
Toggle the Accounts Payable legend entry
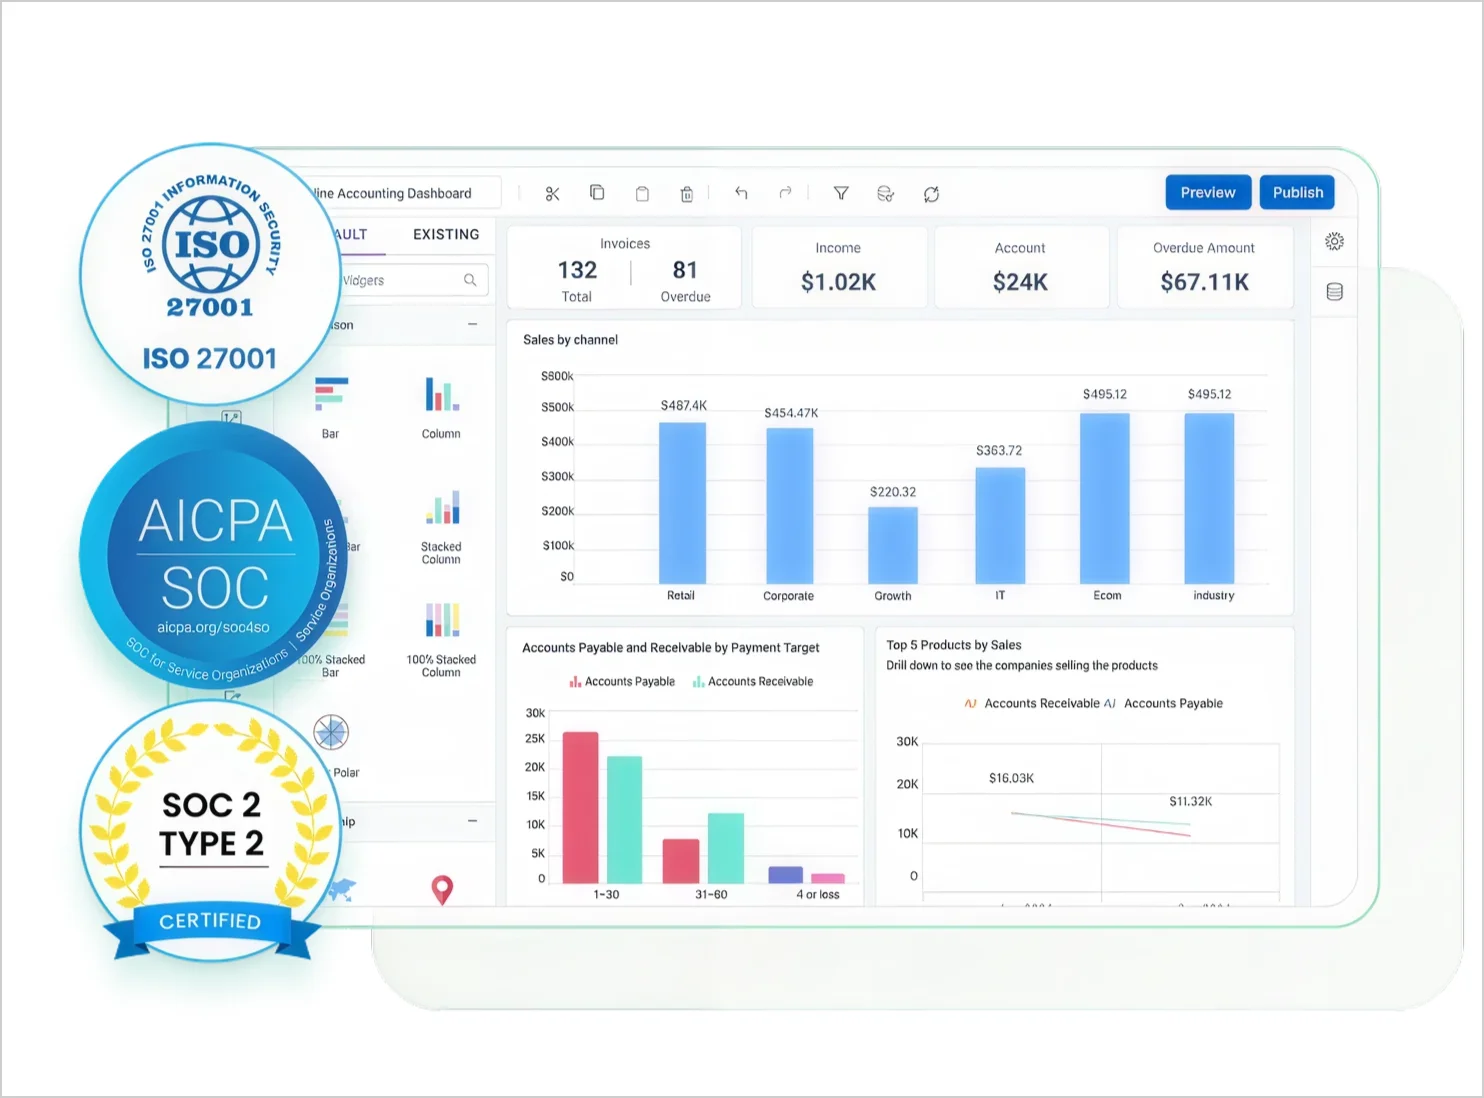[621, 681]
